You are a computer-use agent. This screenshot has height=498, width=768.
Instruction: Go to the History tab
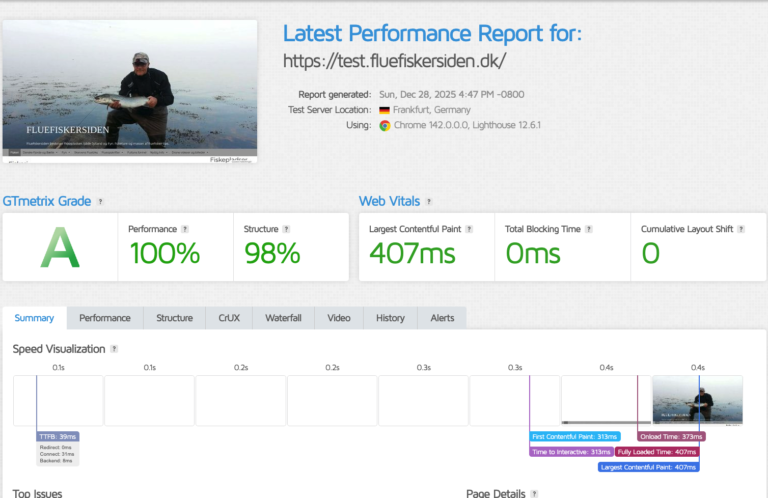click(x=390, y=318)
